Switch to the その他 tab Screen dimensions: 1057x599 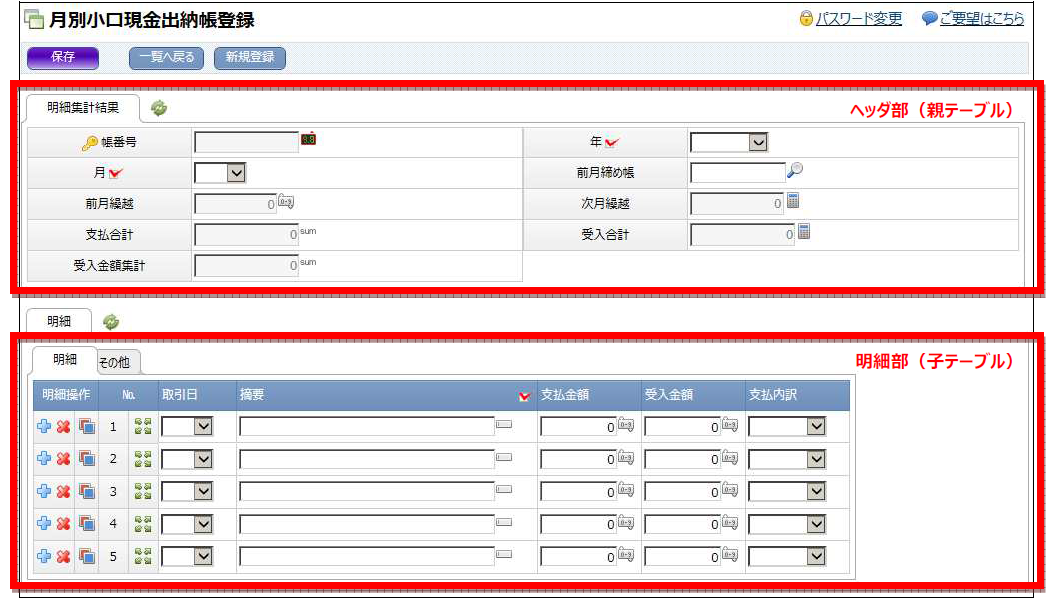[x=119, y=362]
